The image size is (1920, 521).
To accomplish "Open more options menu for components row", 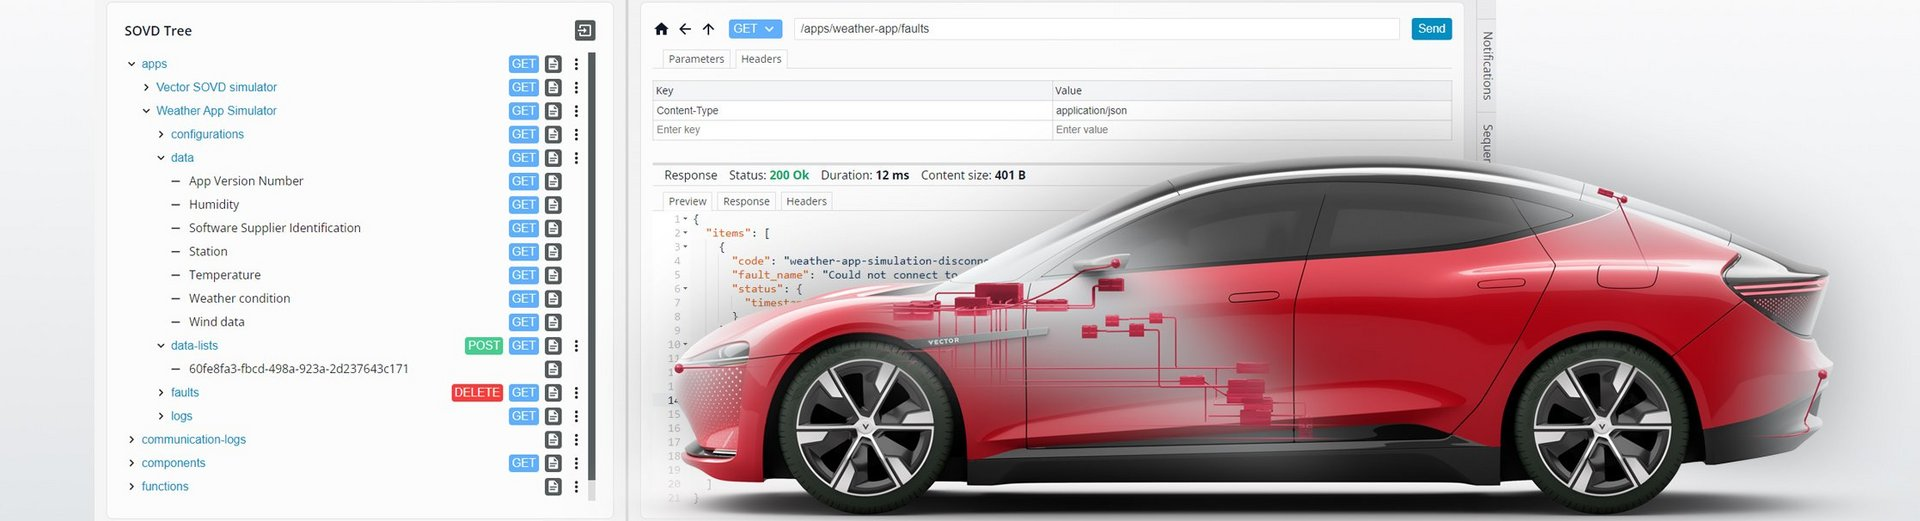I will (576, 463).
